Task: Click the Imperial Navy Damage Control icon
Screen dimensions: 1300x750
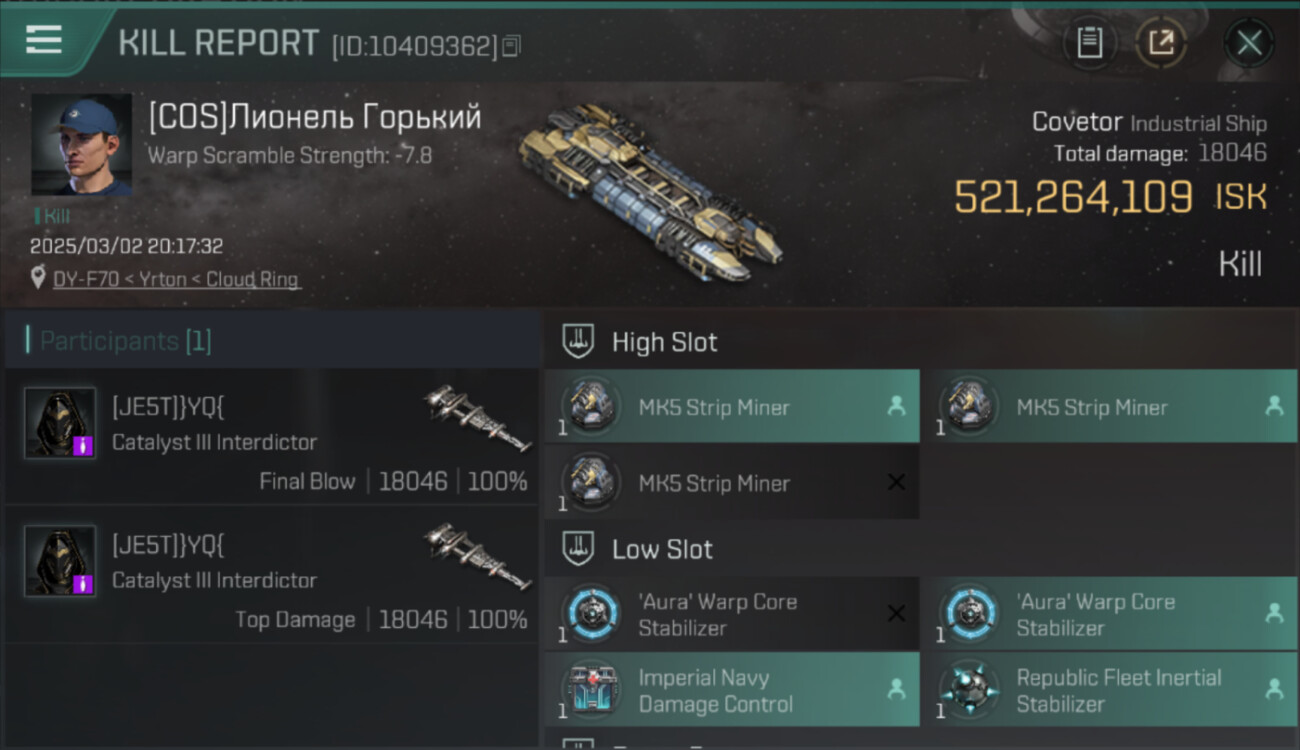Action: point(592,690)
